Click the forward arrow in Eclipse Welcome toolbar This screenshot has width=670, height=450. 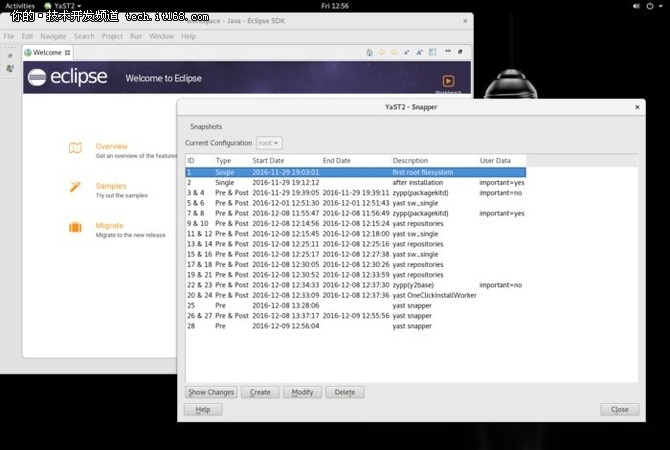tap(394, 52)
